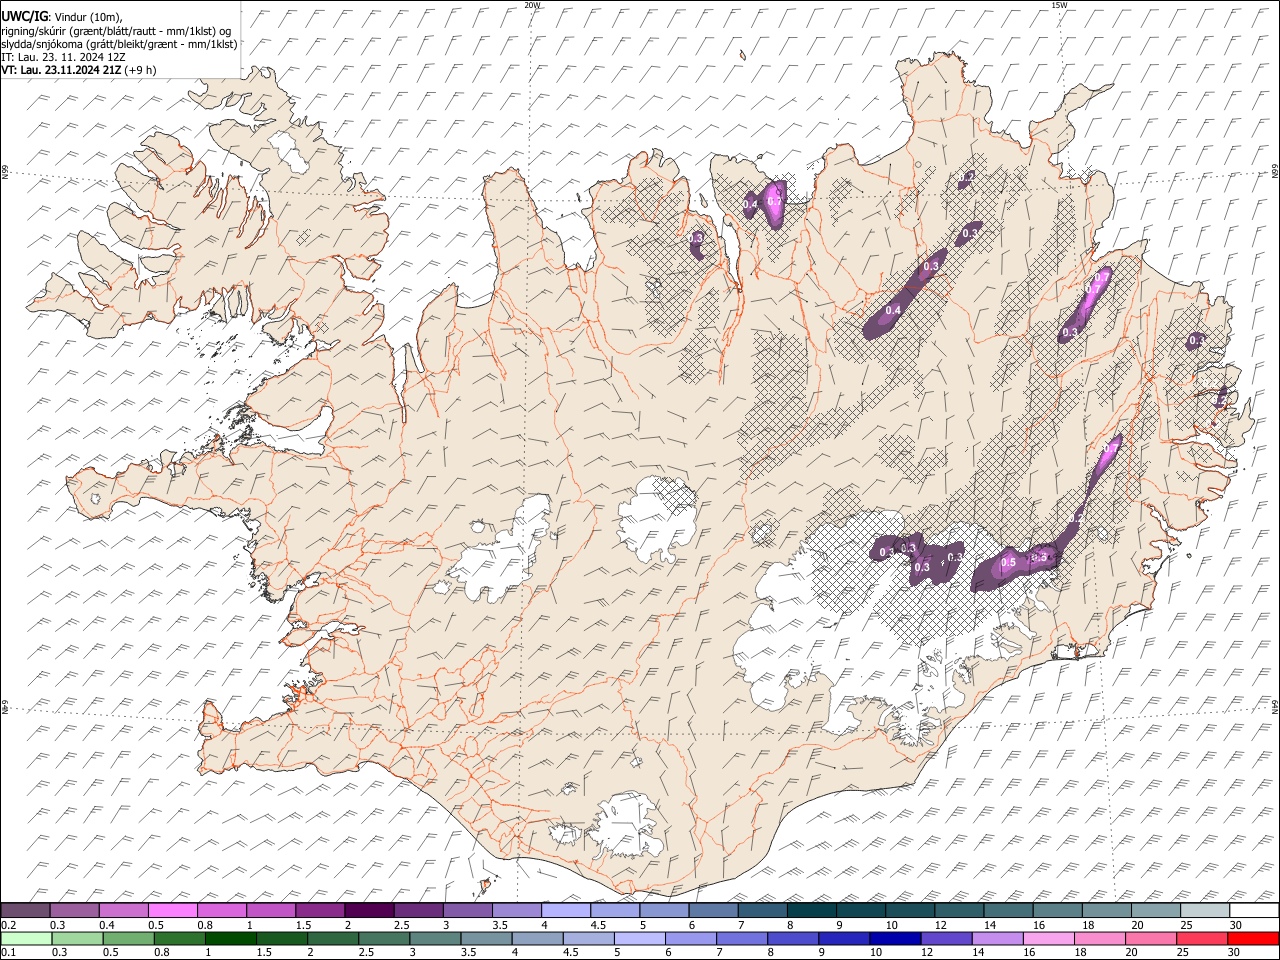The width and height of the screenshot is (1280, 960).
Task: Pick lower-row dark green swatch between 1 and 1.5
Action: coord(230,938)
